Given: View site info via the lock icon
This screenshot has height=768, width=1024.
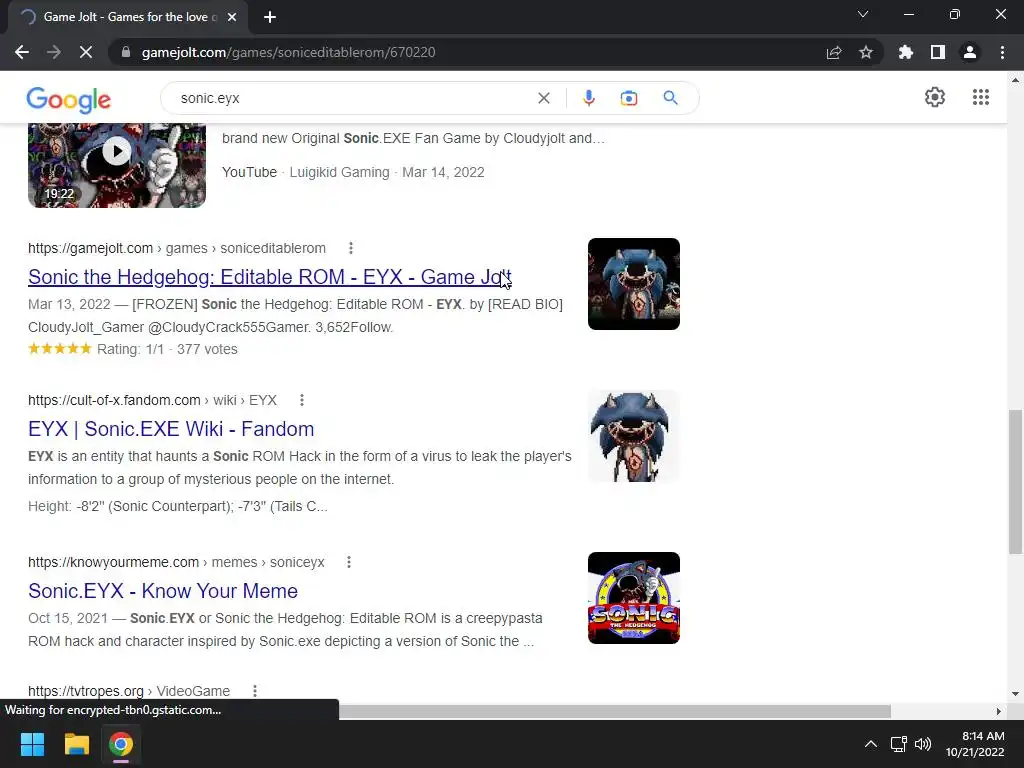Looking at the screenshot, I should tap(126, 52).
